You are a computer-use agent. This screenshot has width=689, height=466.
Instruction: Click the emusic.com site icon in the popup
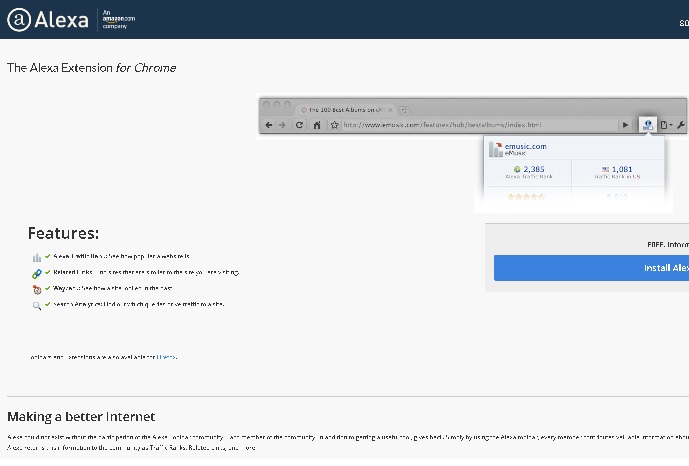(x=496, y=149)
